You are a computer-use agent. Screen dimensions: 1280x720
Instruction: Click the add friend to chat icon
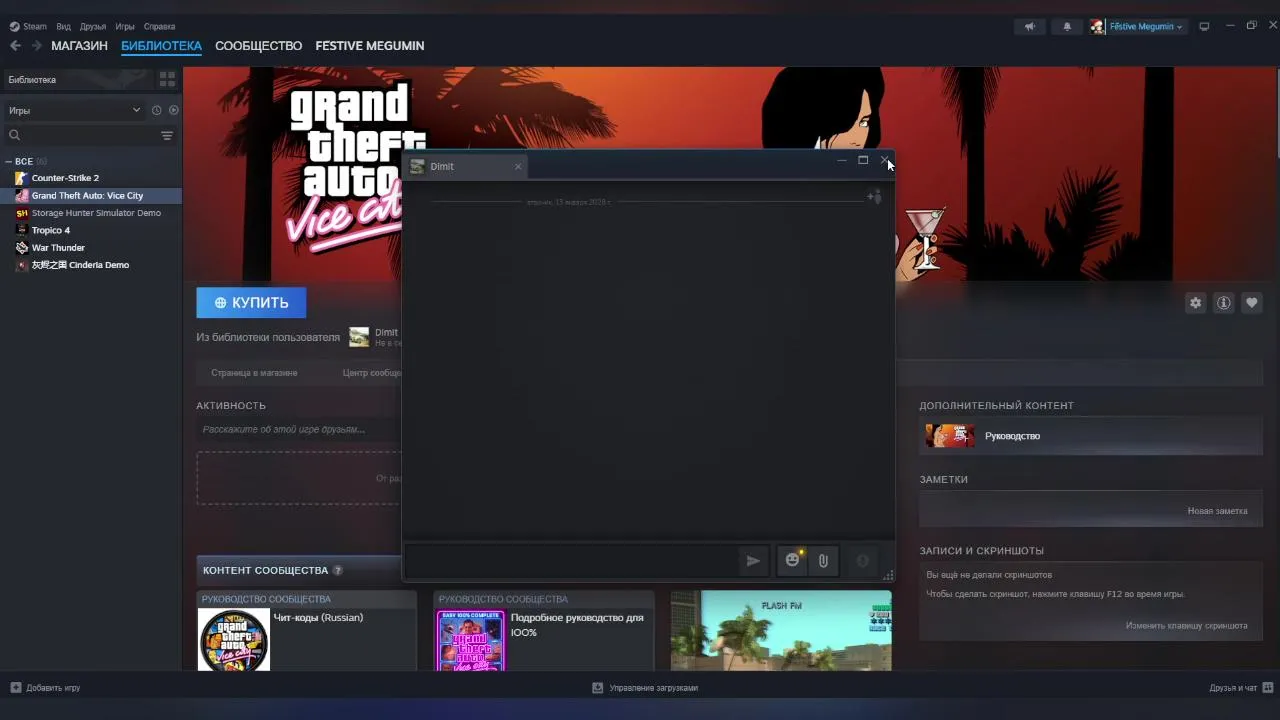coord(874,197)
